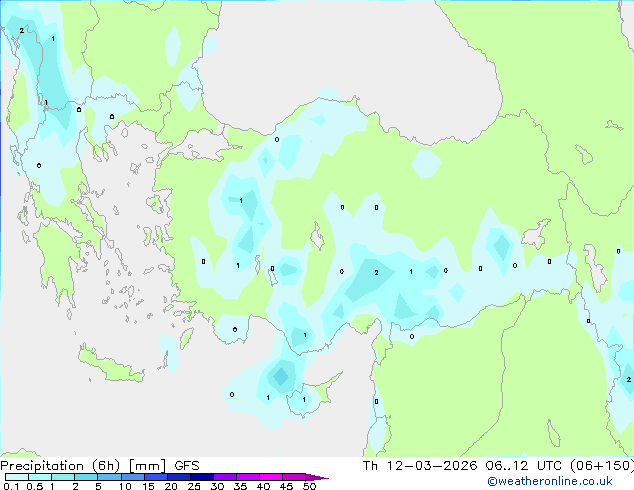Select the 0.5–1 mm legend color
Image resolution: width=634 pixels, height=490 pixels.
[x=40, y=477]
